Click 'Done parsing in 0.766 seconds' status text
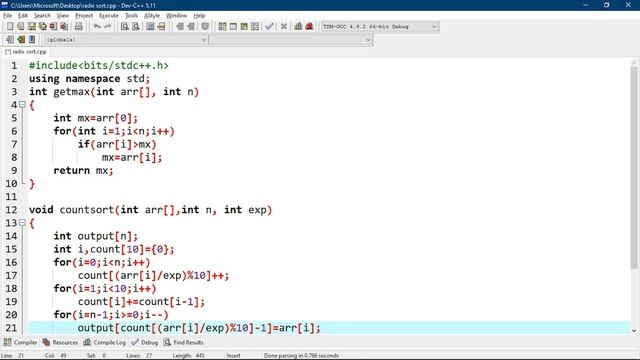The image size is (640, 360). (301, 356)
